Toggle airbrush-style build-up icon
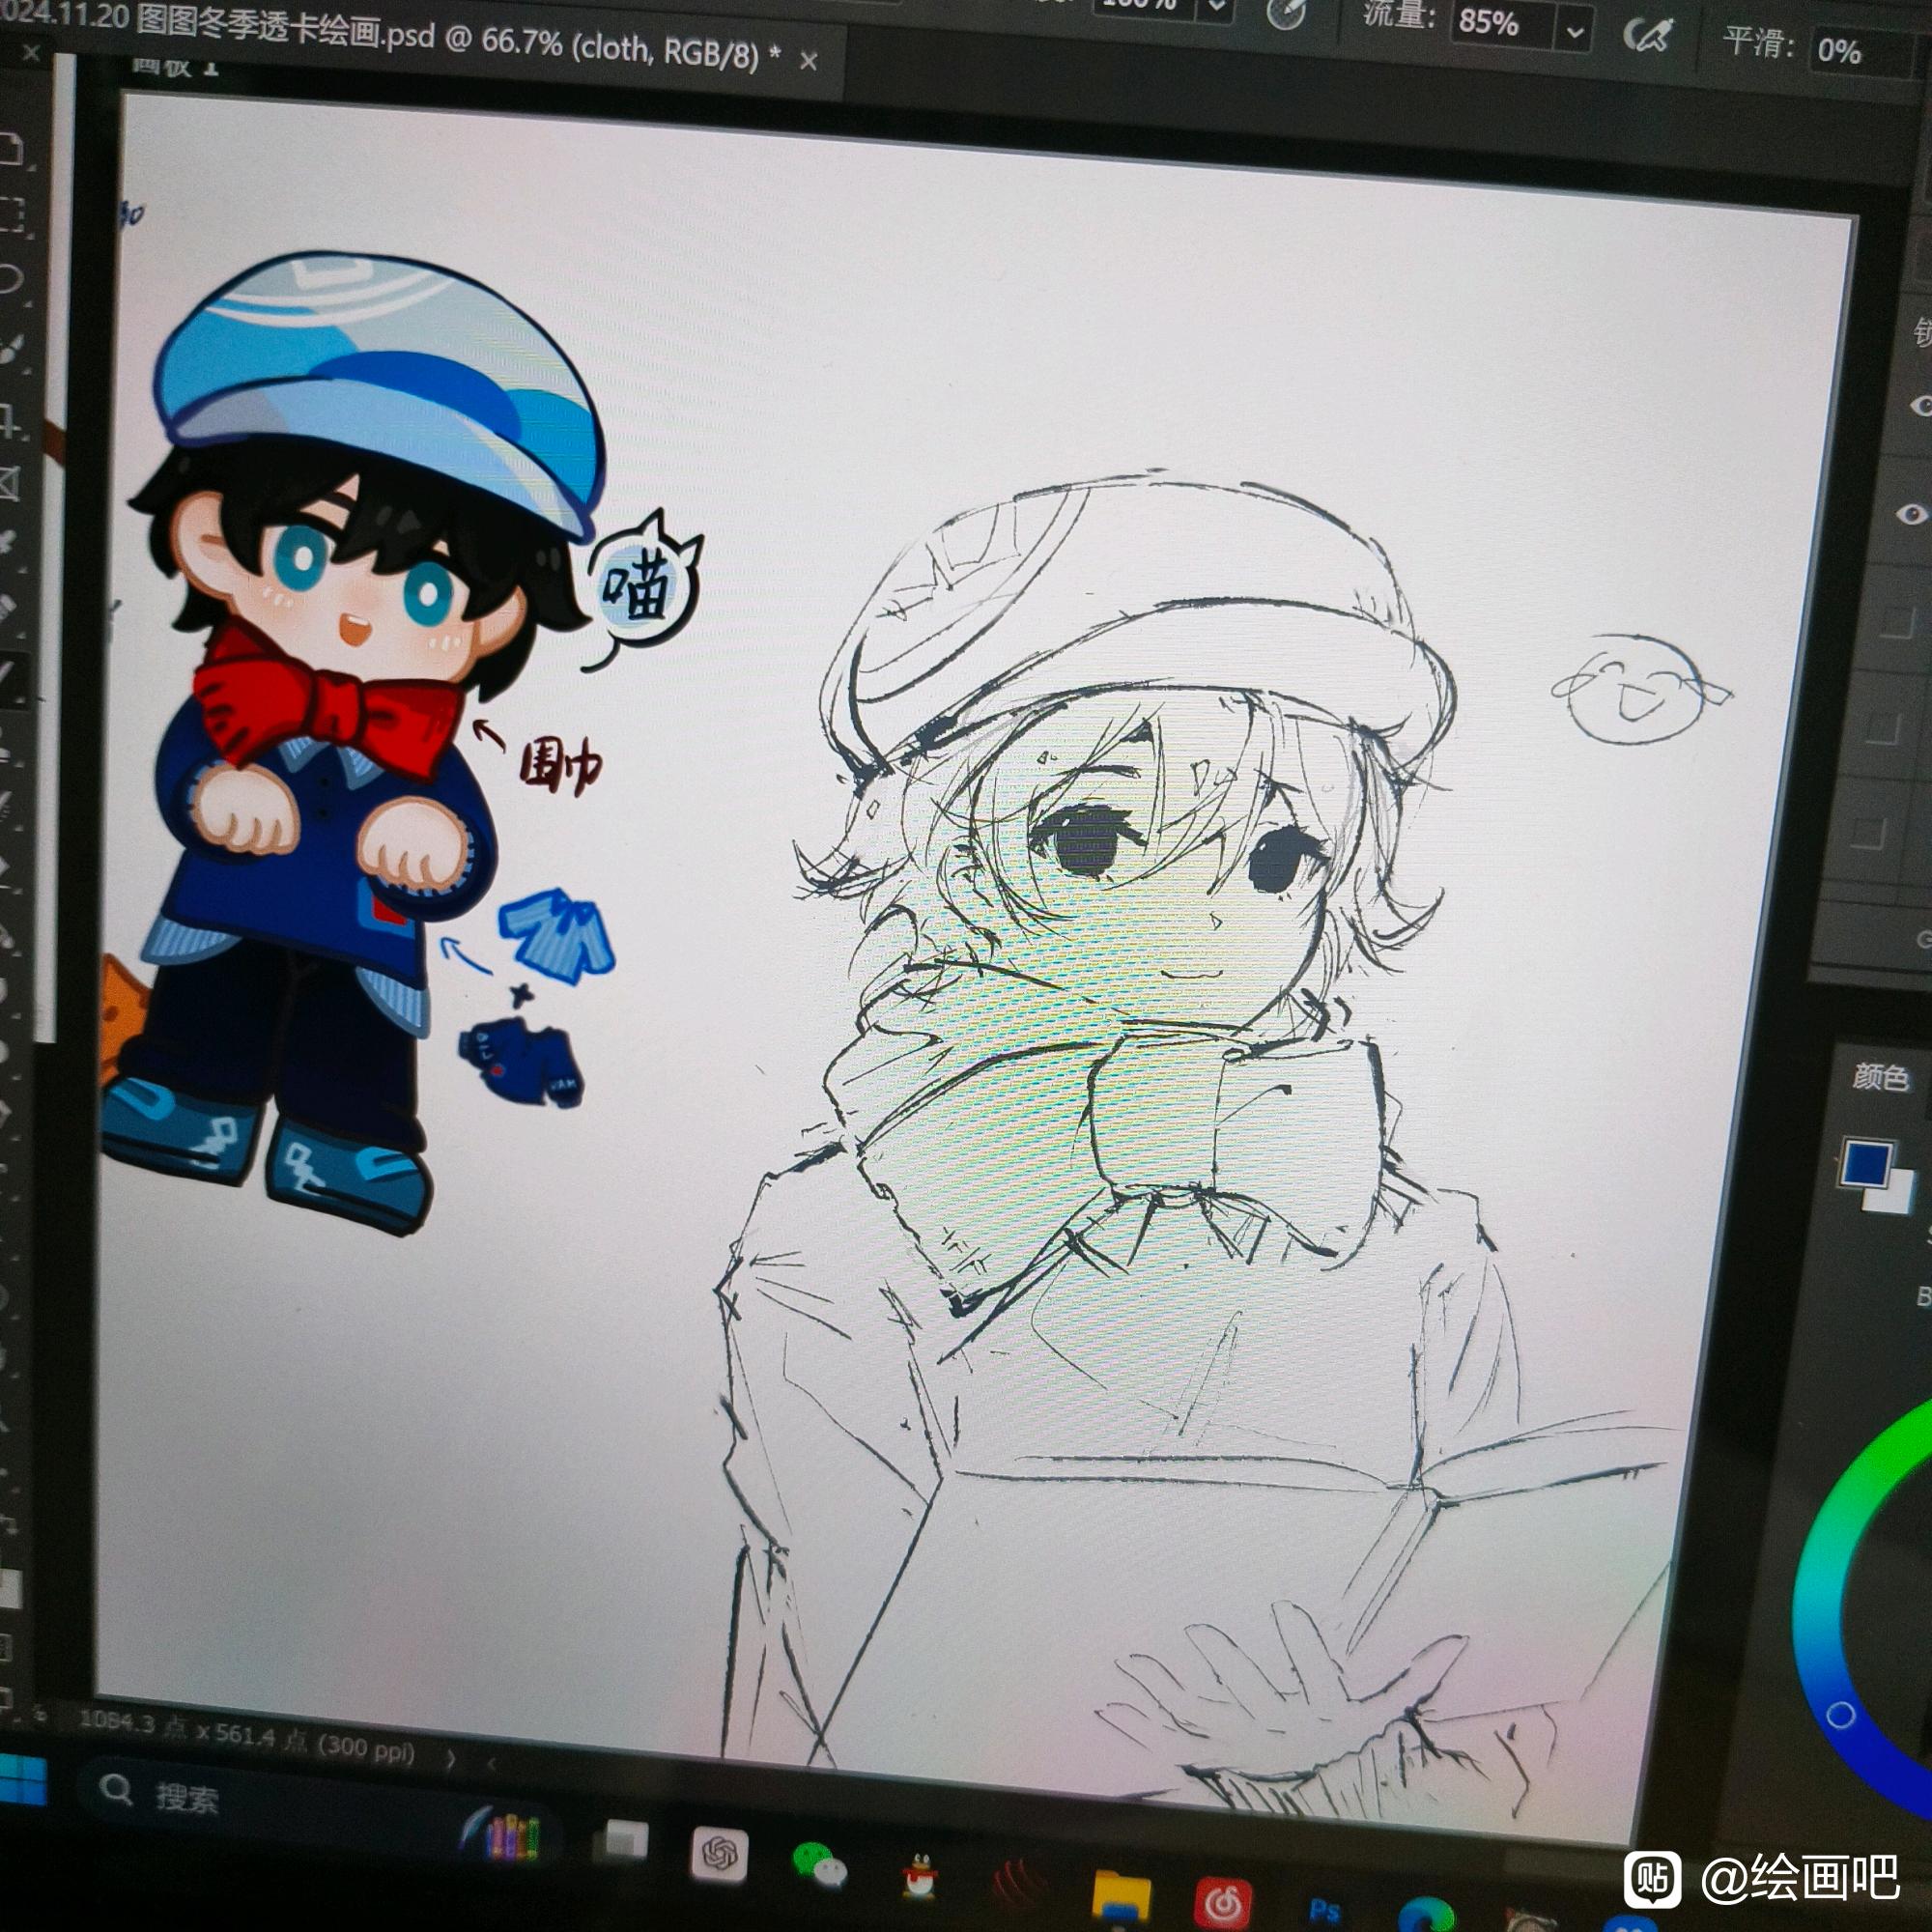This screenshot has height=1932, width=1932. tap(1649, 37)
